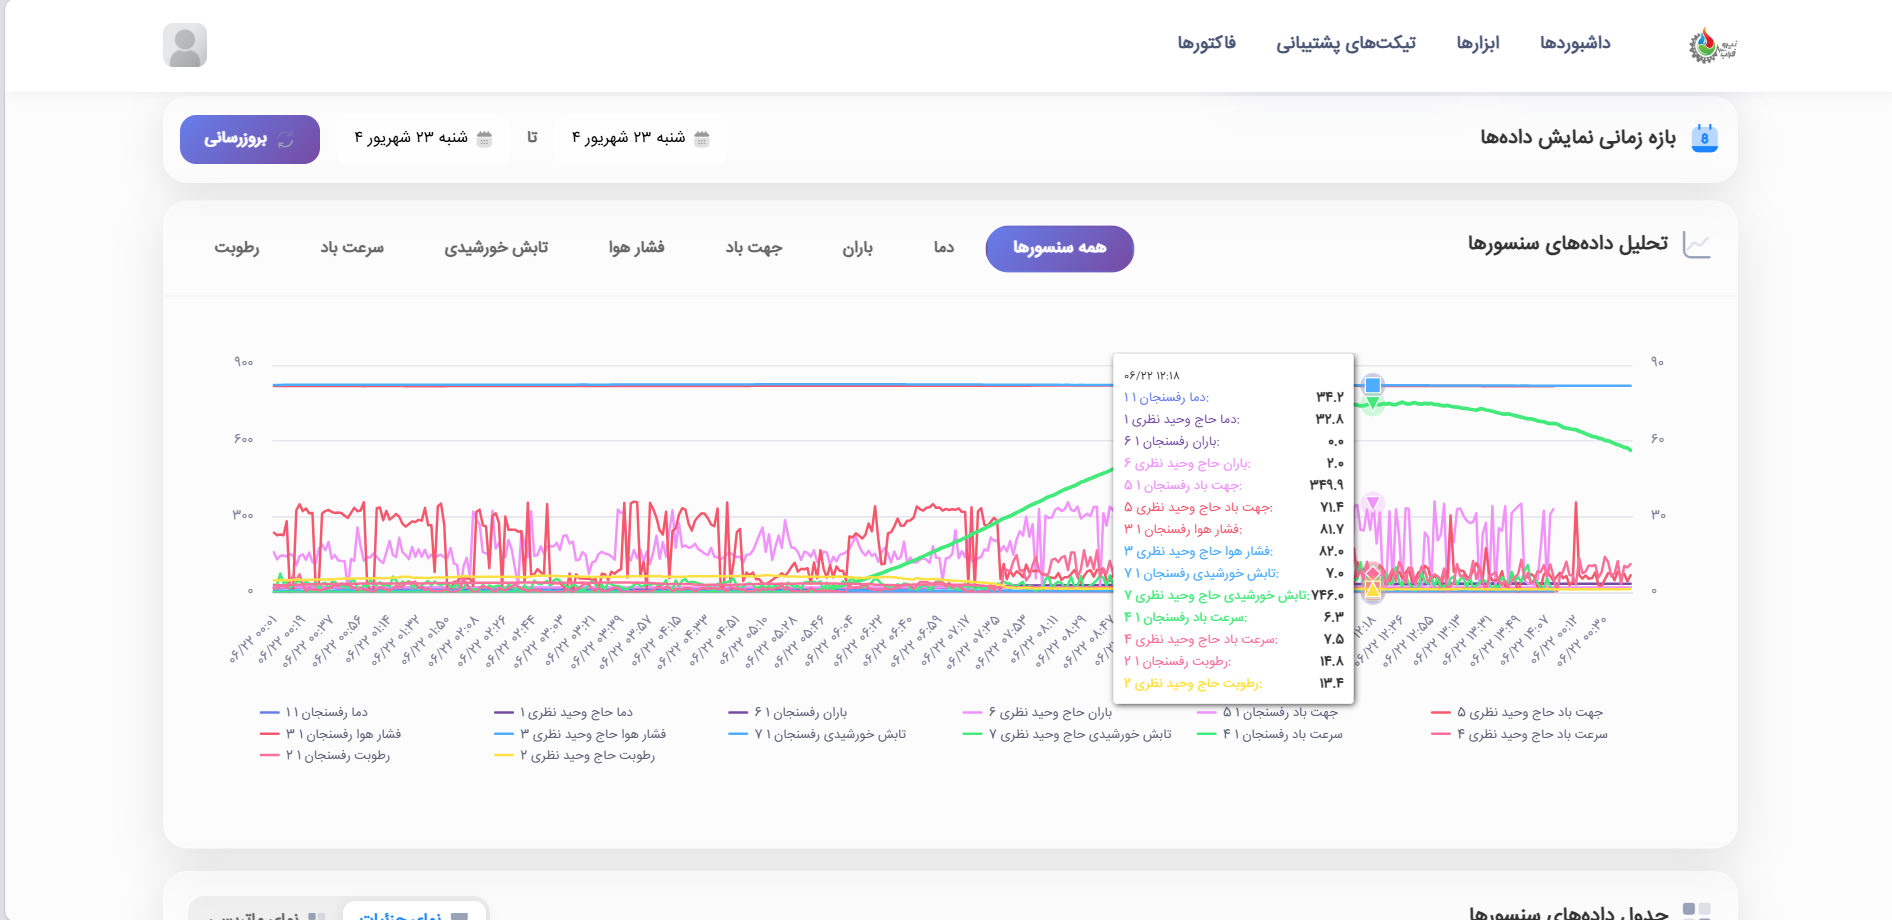
Task: Go to تیکت‌های پشتیبانی page
Action: [1345, 43]
